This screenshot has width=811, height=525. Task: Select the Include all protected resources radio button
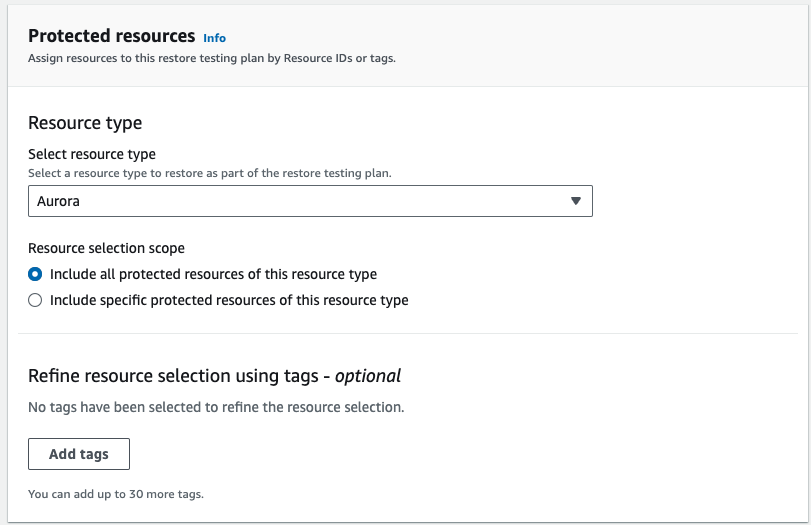(x=35, y=274)
